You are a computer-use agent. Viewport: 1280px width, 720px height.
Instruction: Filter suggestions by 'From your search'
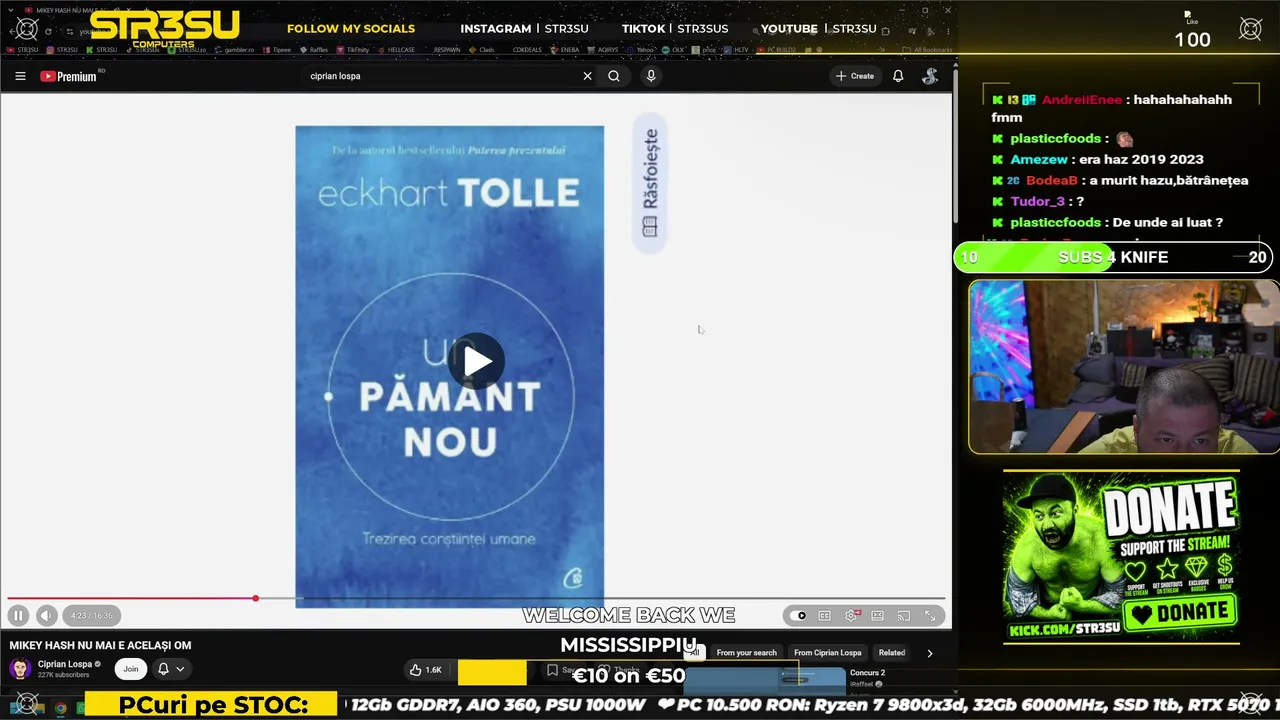click(746, 653)
